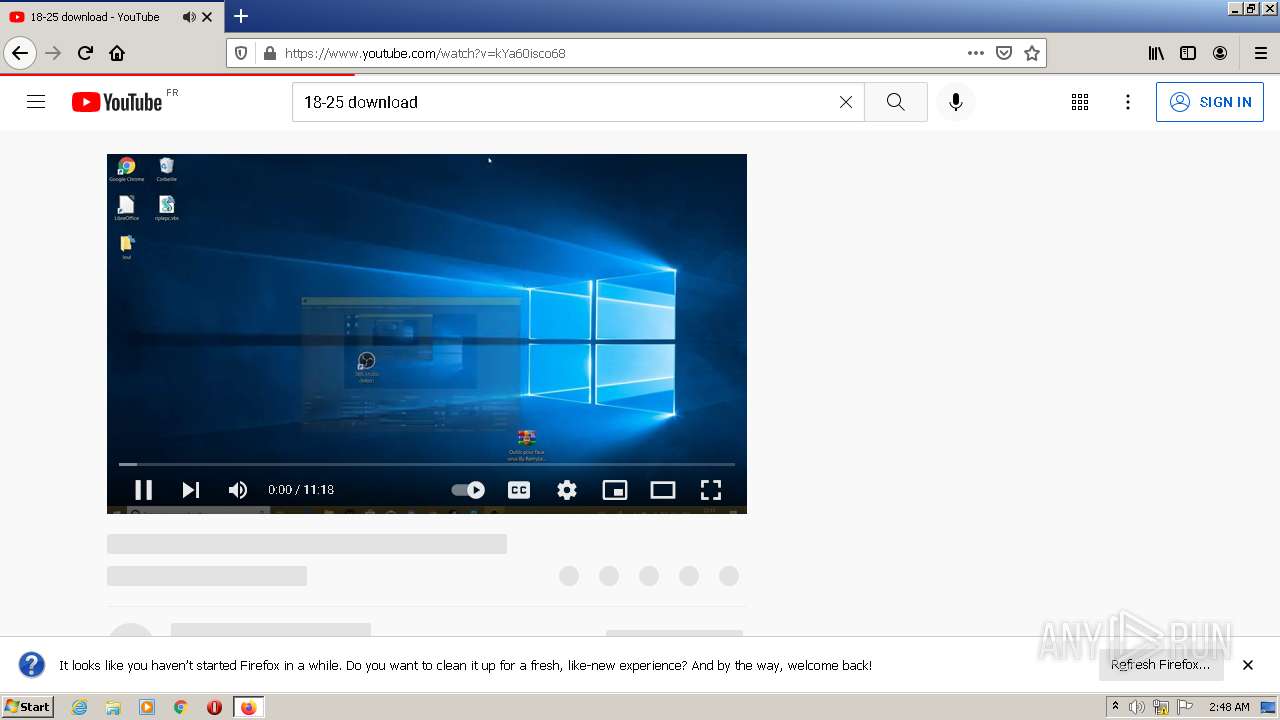Viewport: 1280px width, 720px height.
Task: Open page actions three-dot menu
Action: [976, 53]
